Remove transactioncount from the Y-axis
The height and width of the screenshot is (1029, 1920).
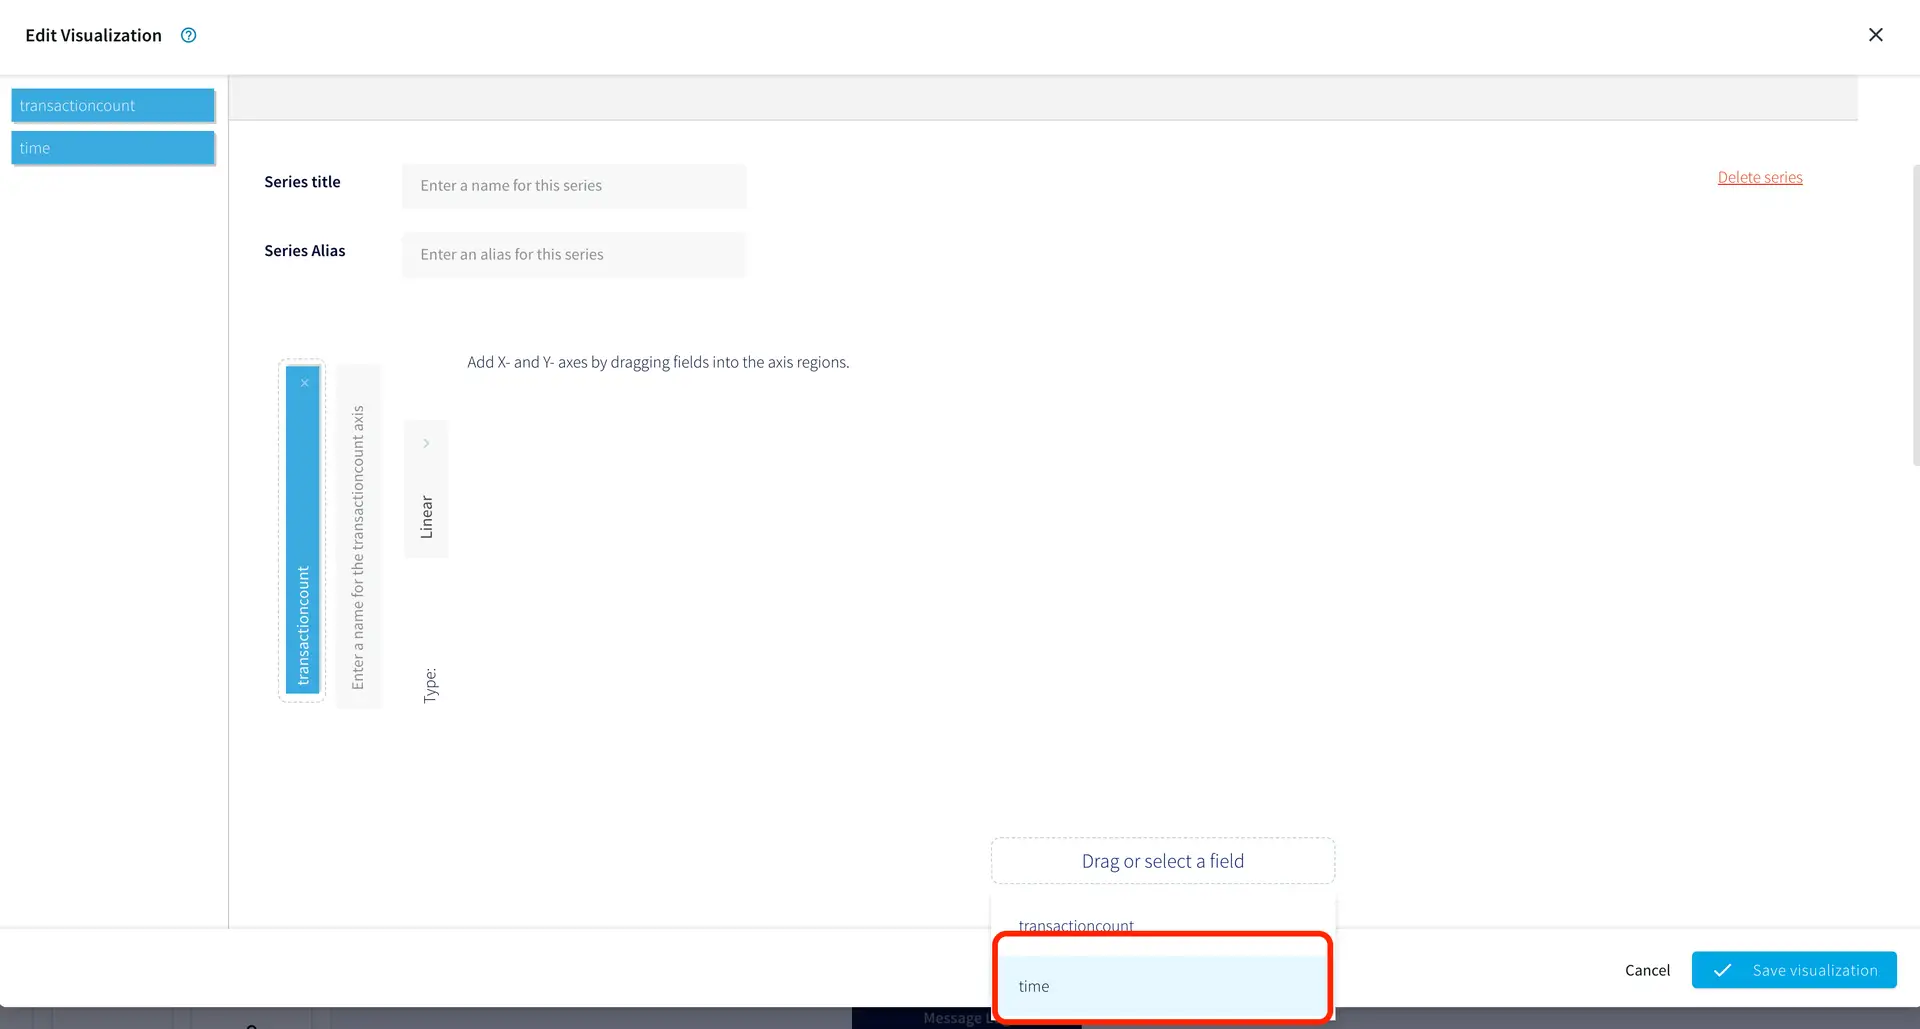coord(305,383)
